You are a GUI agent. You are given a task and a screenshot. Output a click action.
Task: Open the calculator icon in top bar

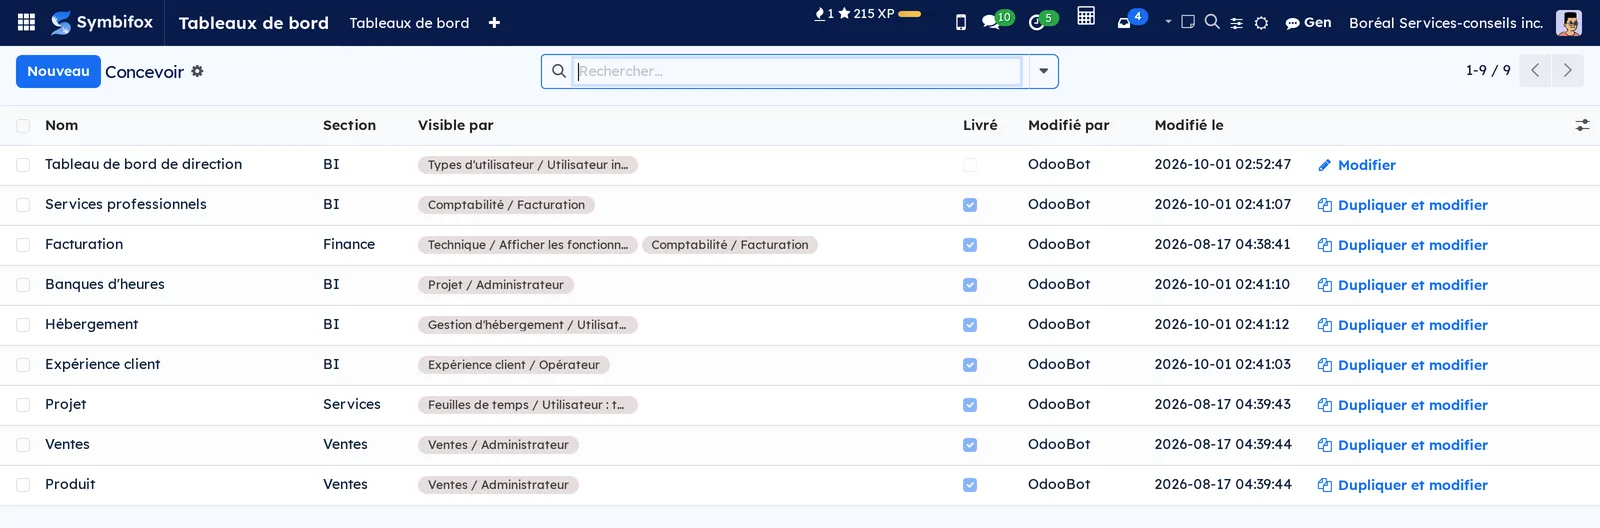point(1086,16)
